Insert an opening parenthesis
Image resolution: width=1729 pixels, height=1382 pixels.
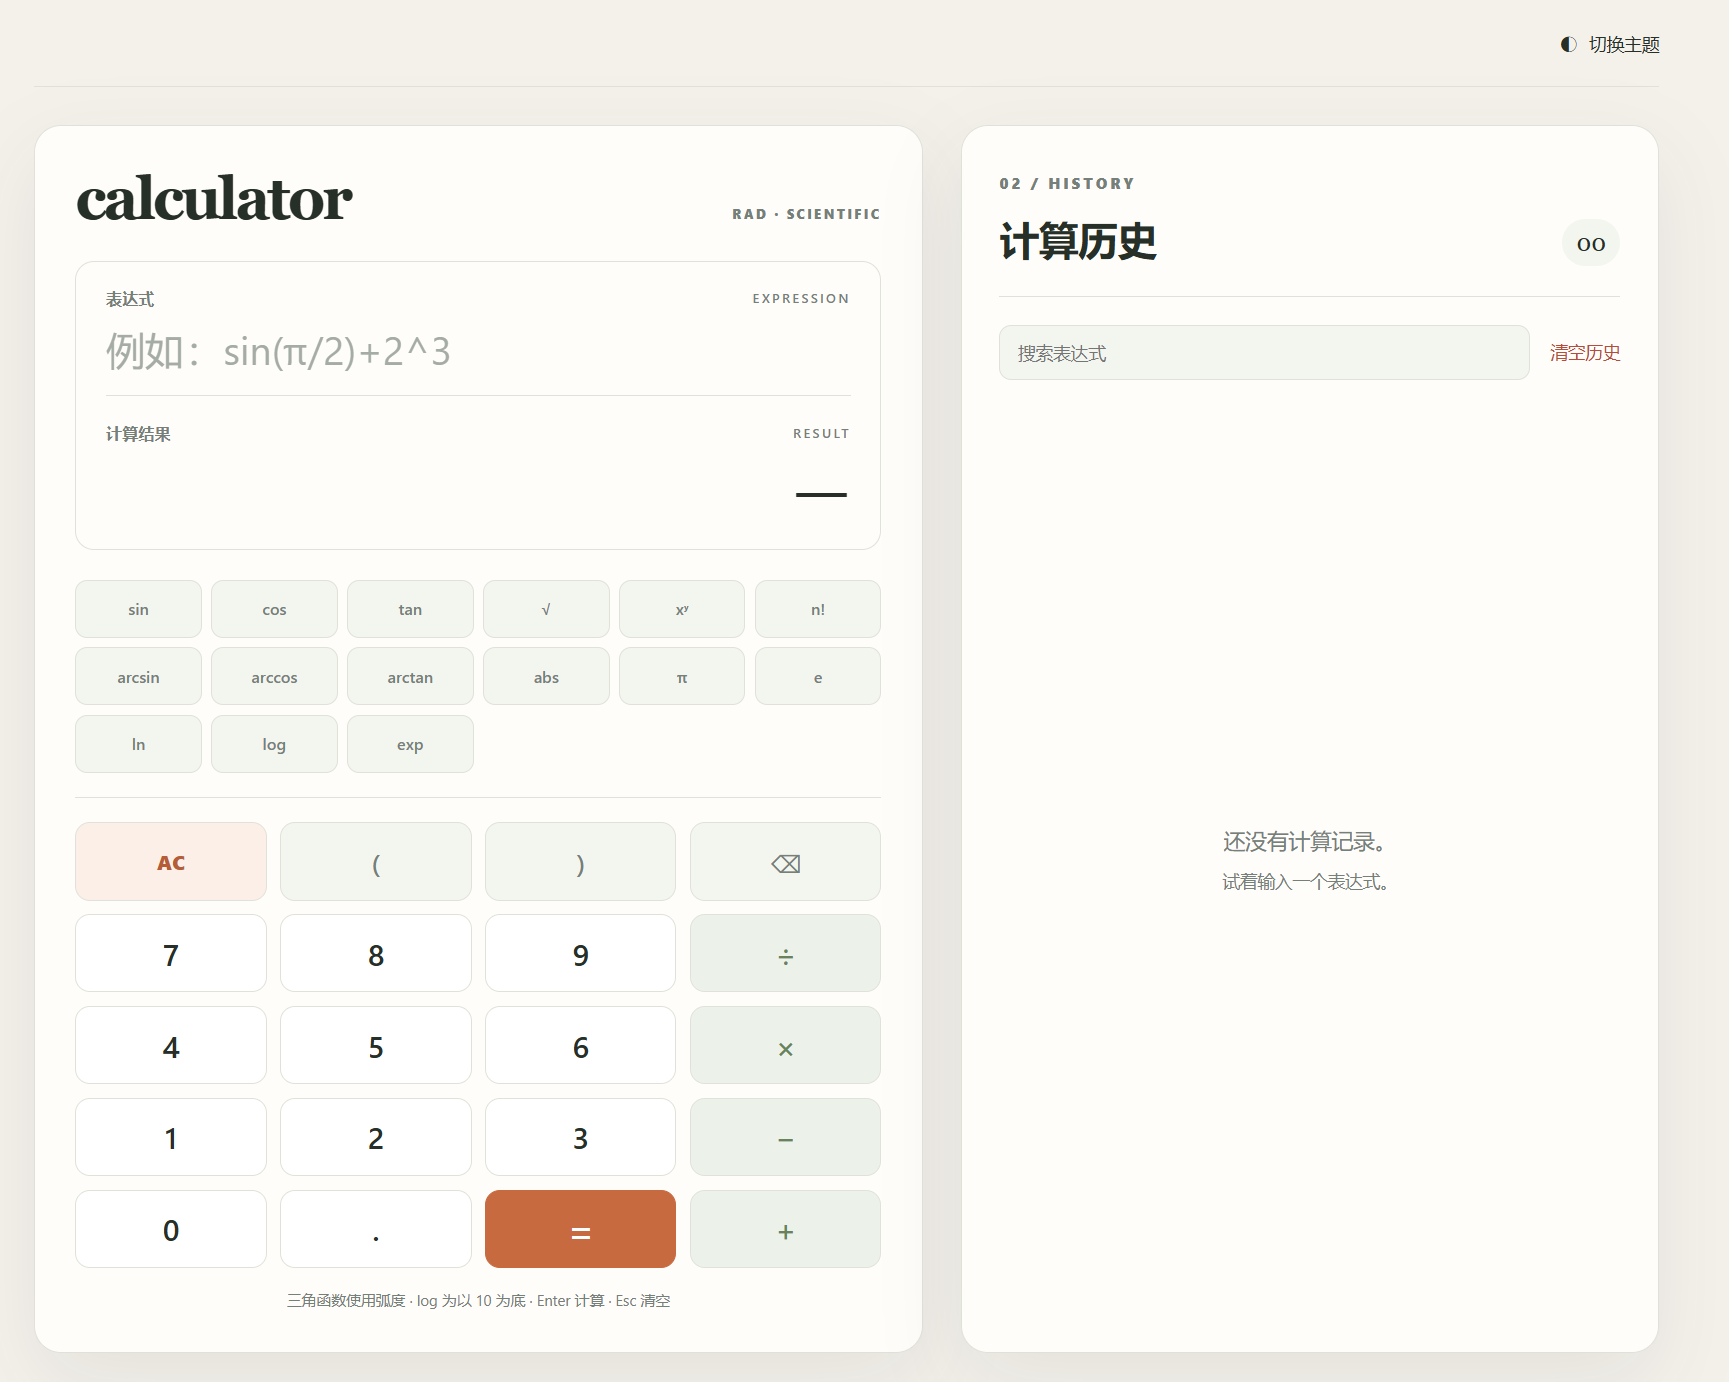pyautogui.click(x=376, y=862)
